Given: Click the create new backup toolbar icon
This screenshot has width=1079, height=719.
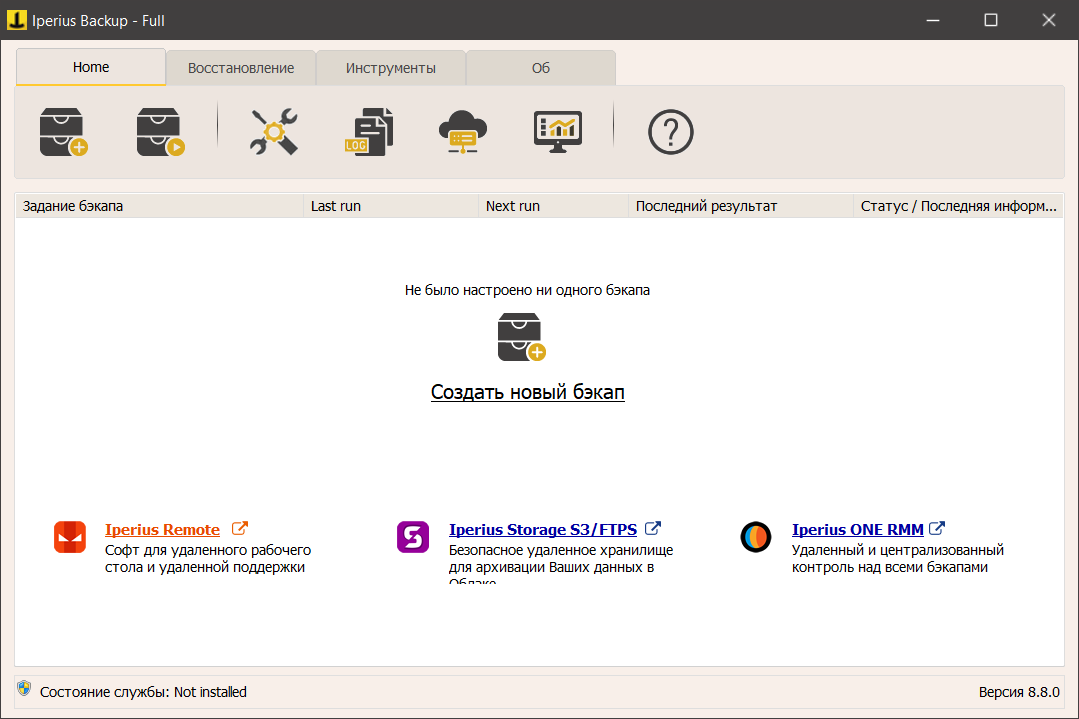Looking at the screenshot, I should 63,132.
